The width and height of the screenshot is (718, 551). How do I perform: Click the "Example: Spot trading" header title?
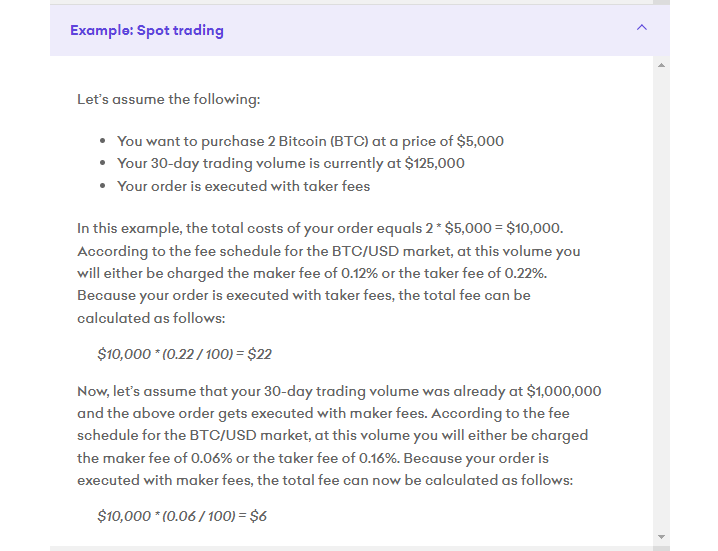[147, 30]
